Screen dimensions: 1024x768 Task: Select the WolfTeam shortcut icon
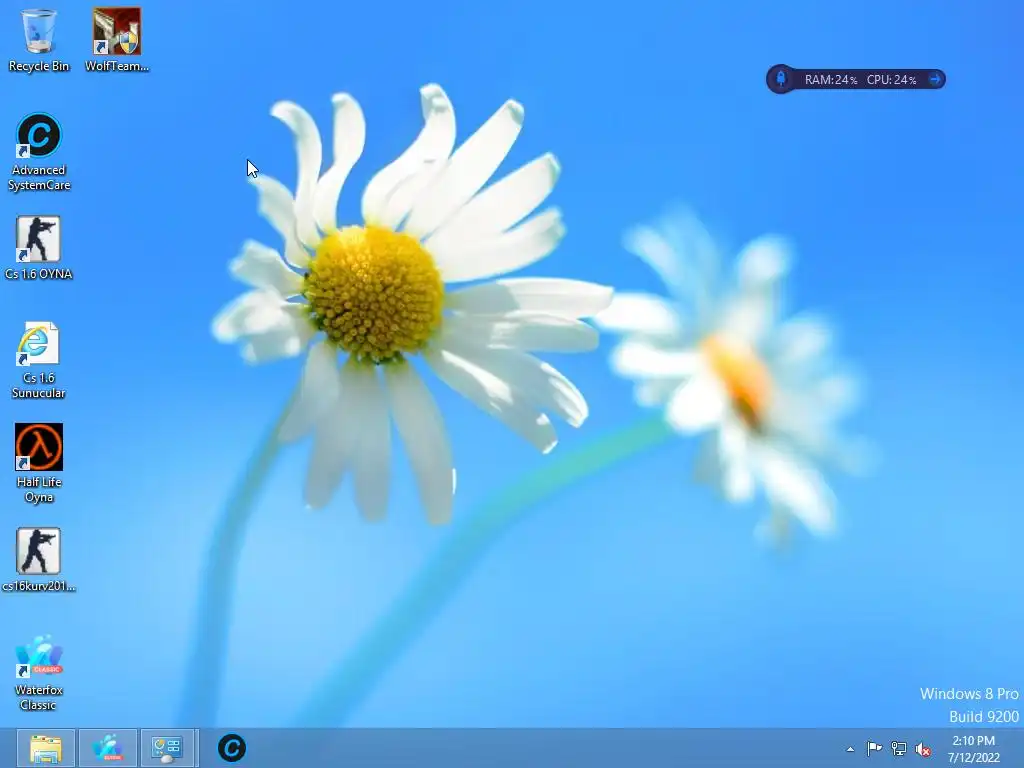117,40
